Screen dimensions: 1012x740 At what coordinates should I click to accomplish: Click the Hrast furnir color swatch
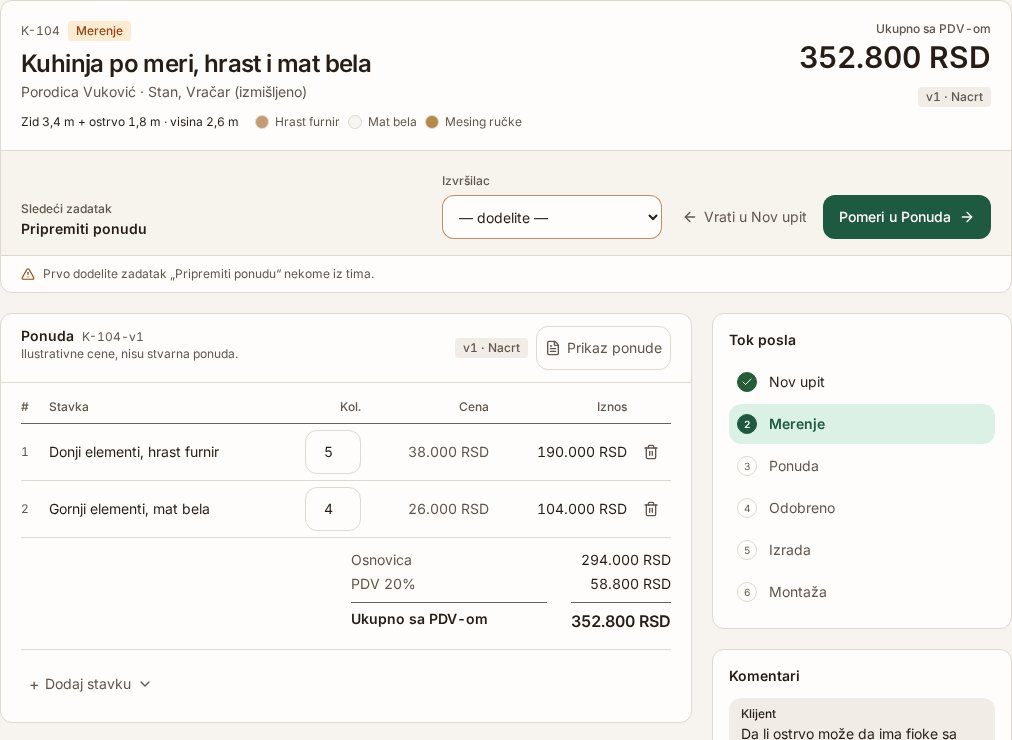coord(261,122)
